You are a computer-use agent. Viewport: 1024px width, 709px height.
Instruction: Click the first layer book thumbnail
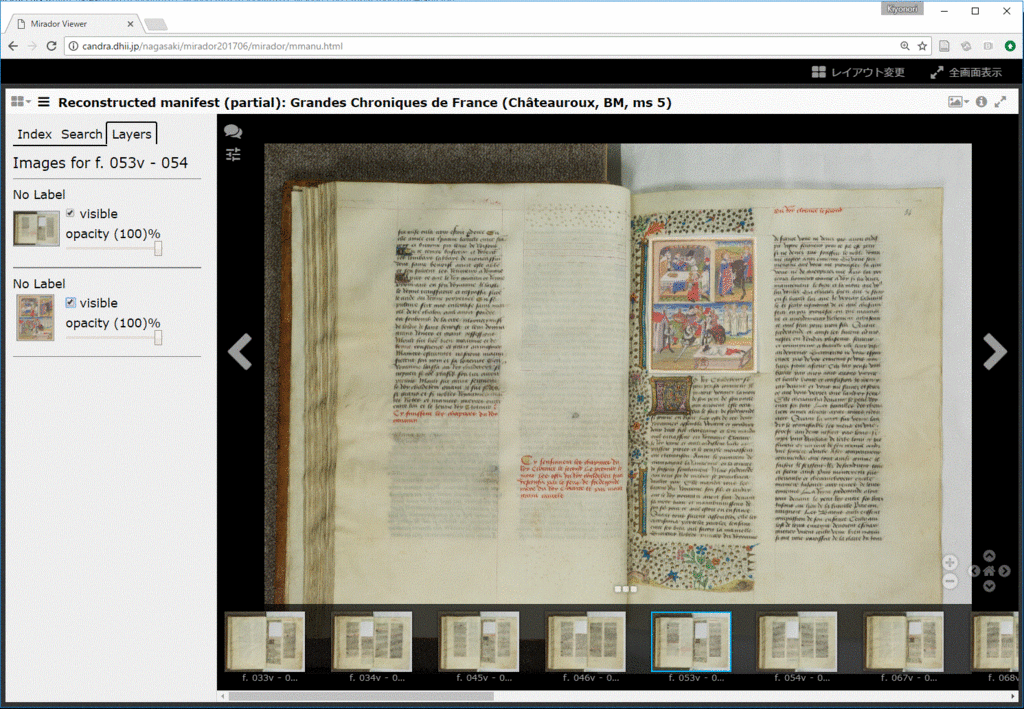[37, 228]
